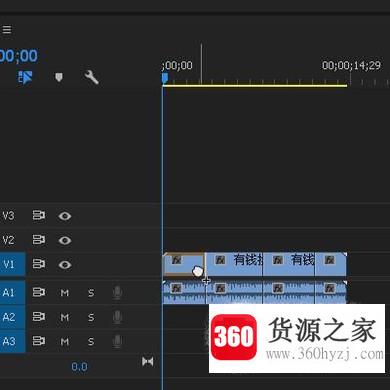
Task: Click the master volume value 0.0
Action: point(79,367)
